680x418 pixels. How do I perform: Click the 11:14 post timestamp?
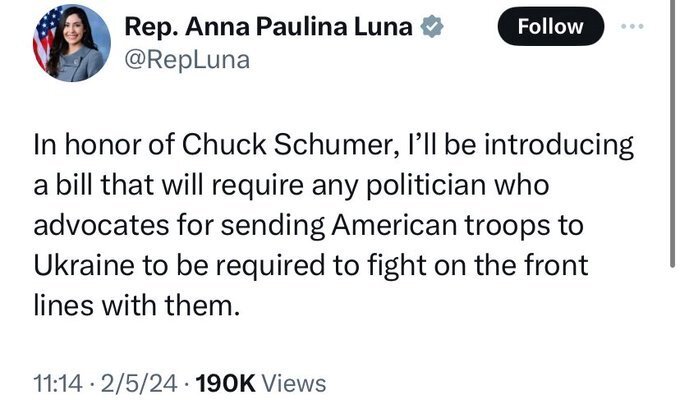(54, 383)
